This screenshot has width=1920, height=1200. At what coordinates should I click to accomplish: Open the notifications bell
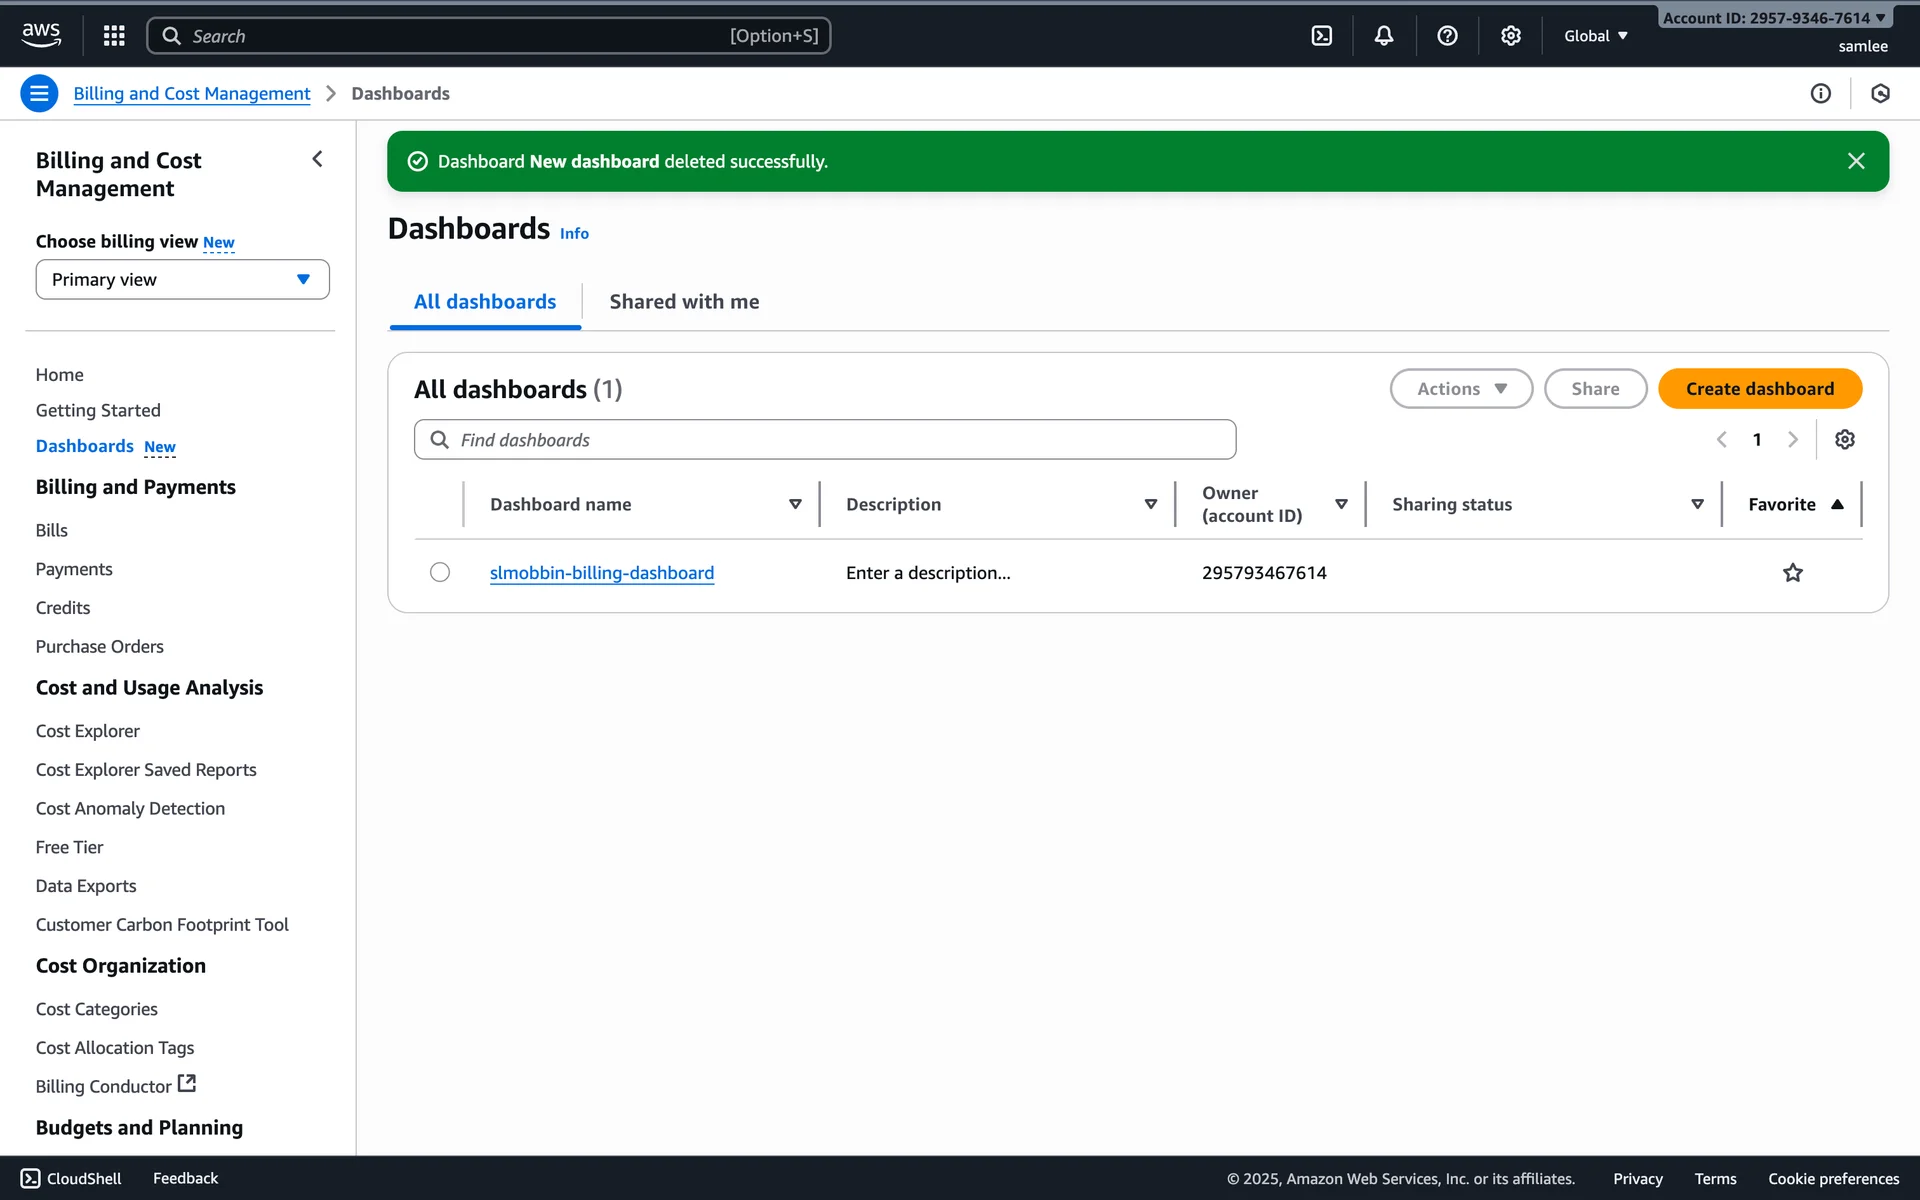(x=1383, y=36)
